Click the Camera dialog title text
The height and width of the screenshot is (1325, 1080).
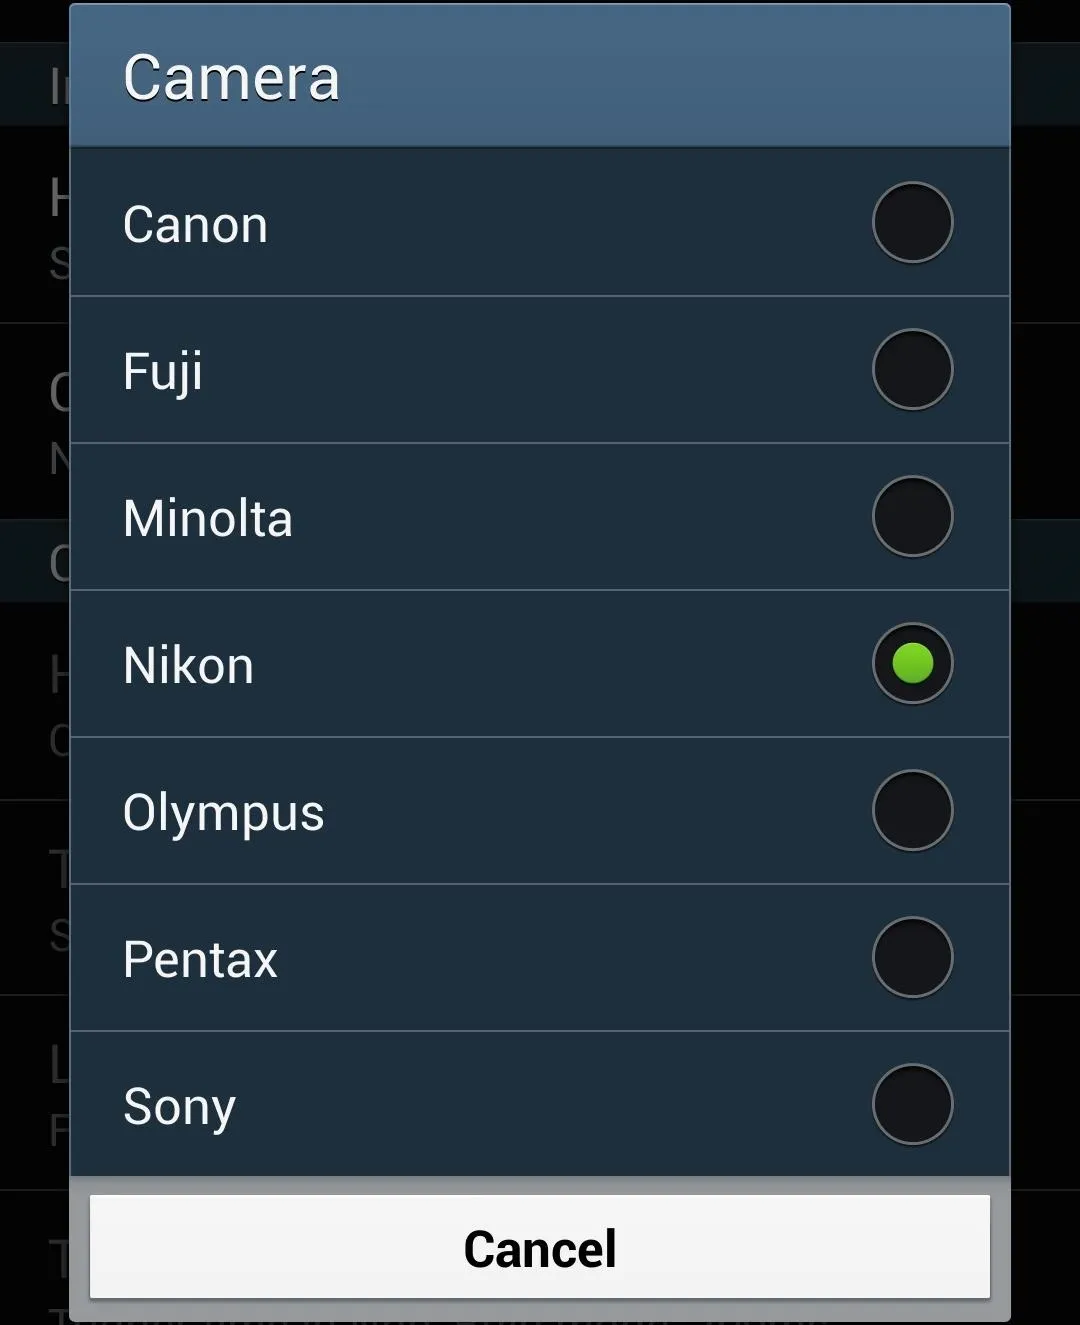[x=231, y=77]
